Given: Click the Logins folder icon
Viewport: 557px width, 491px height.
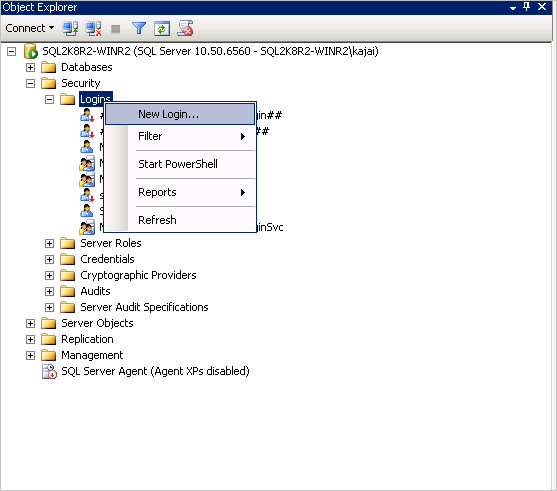Looking at the screenshot, I should (x=67, y=99).
